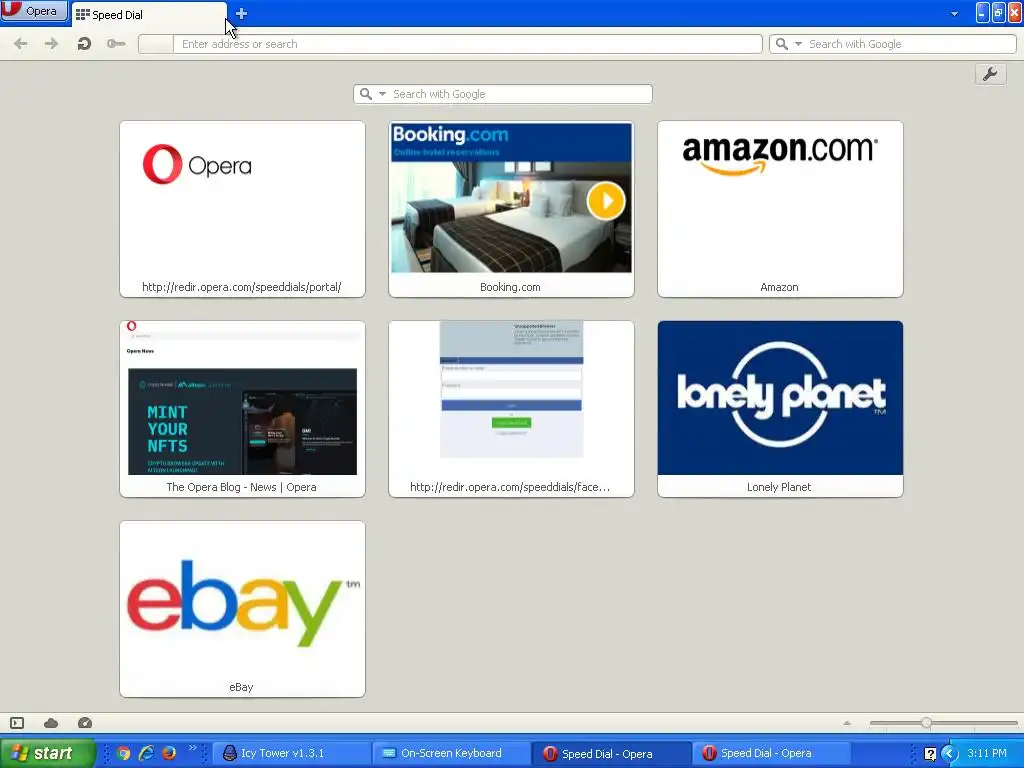
Task: Click the Opera Turbo gauge icon
Action: click(x=85, y=723)
